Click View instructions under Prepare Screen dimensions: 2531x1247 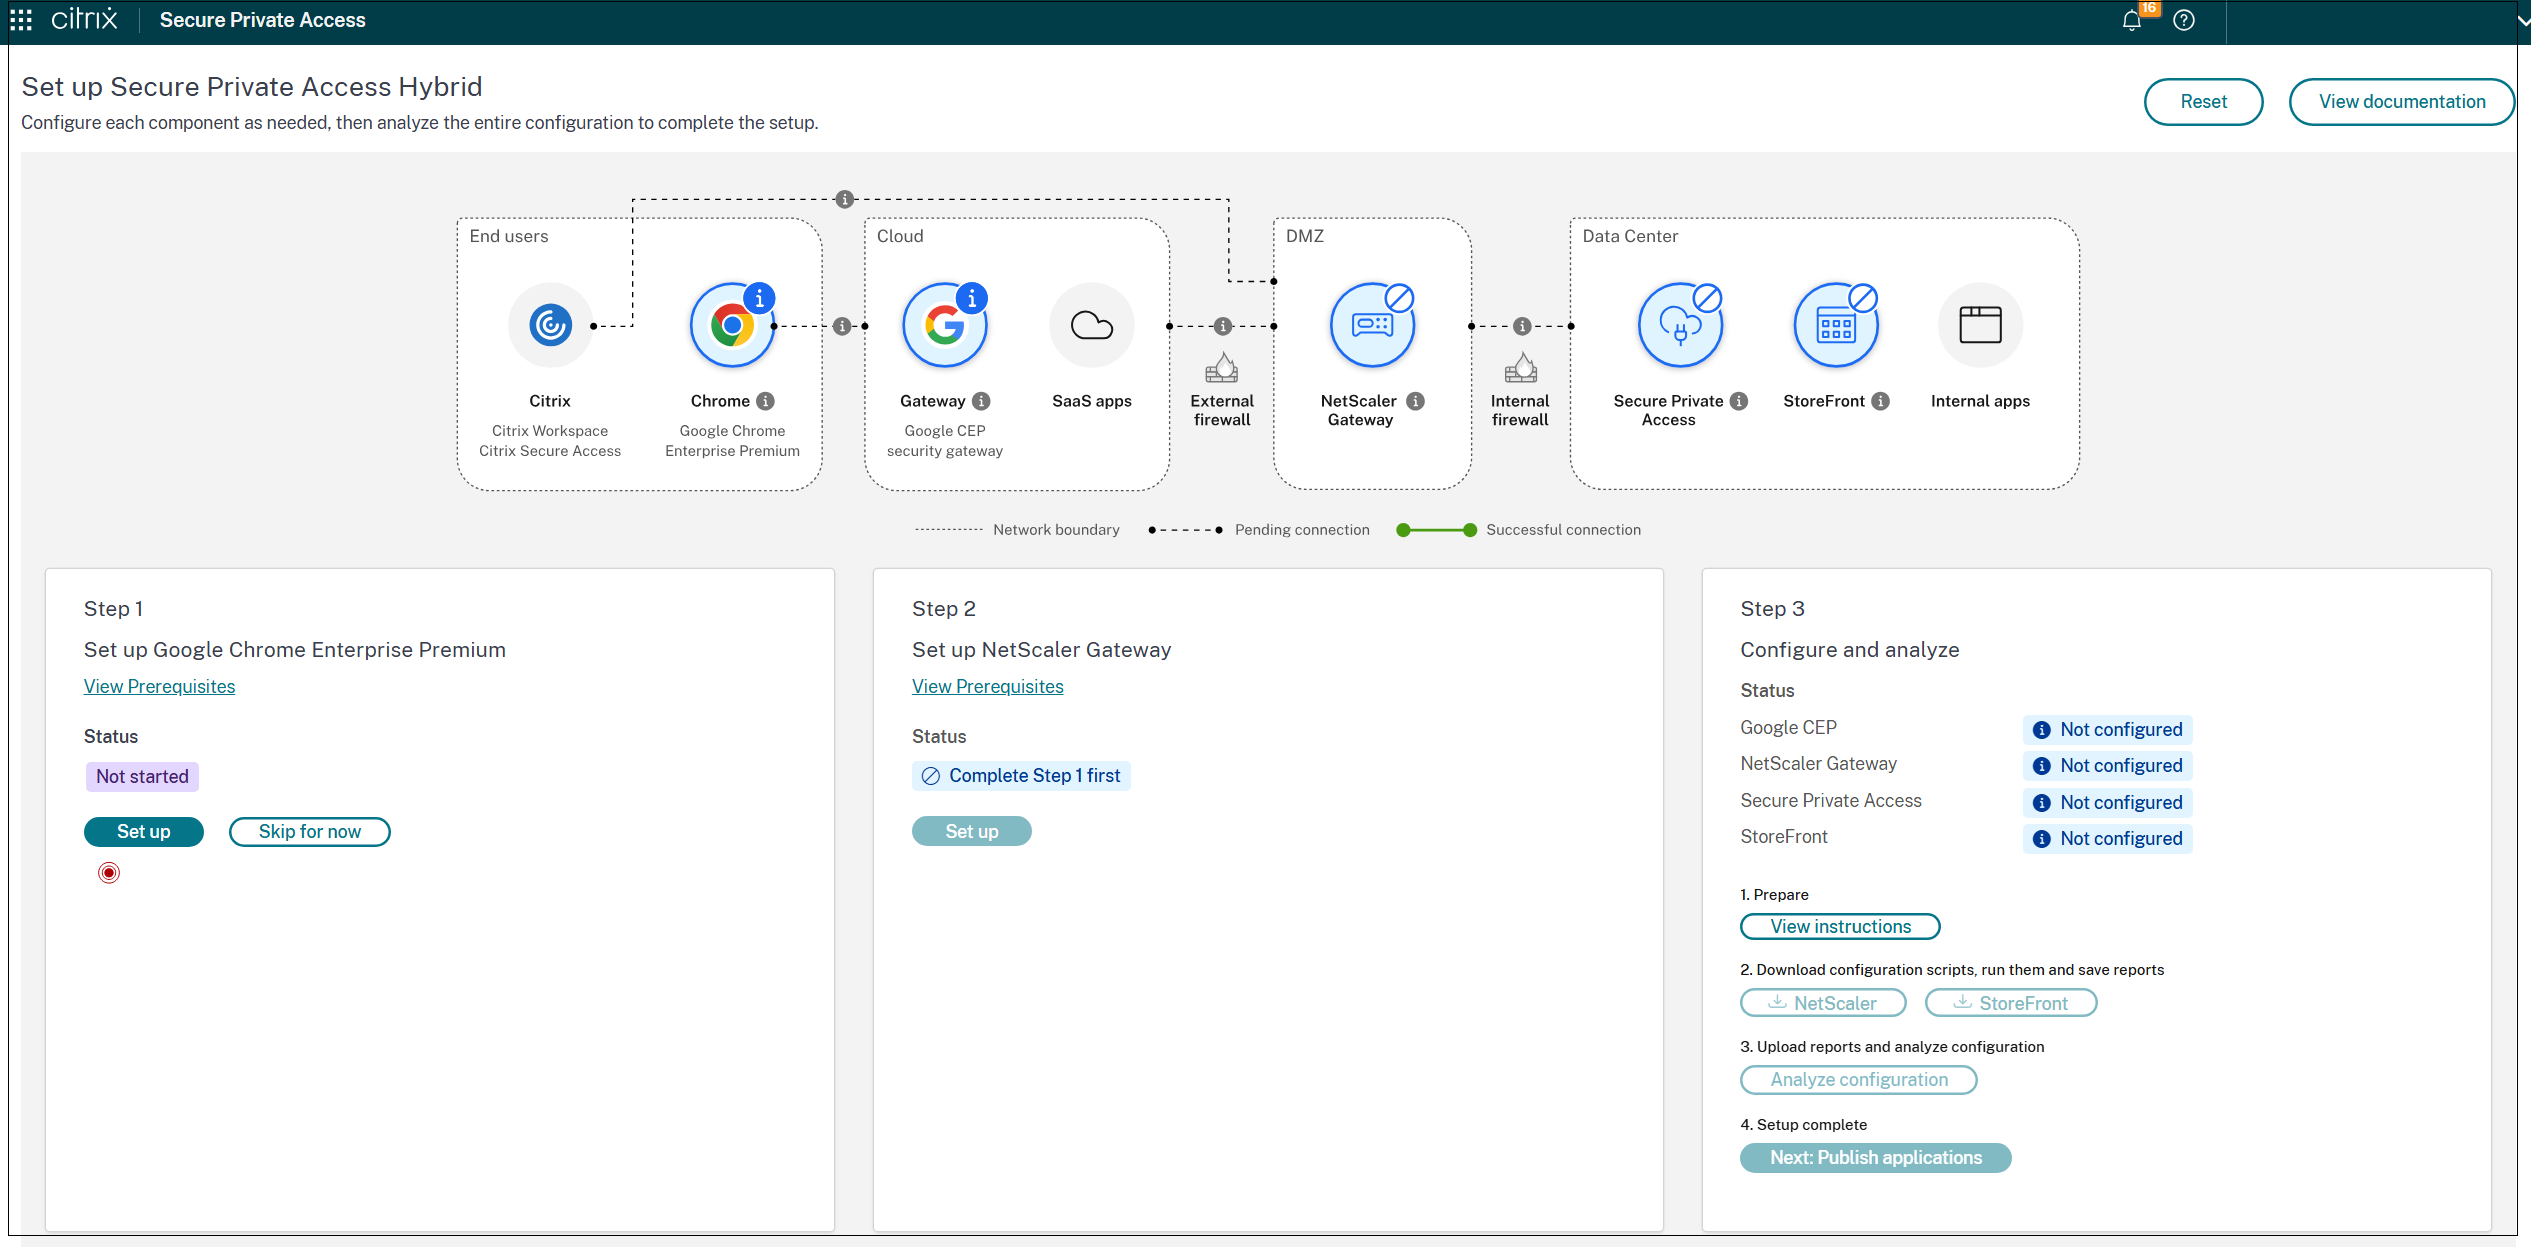1840,927
